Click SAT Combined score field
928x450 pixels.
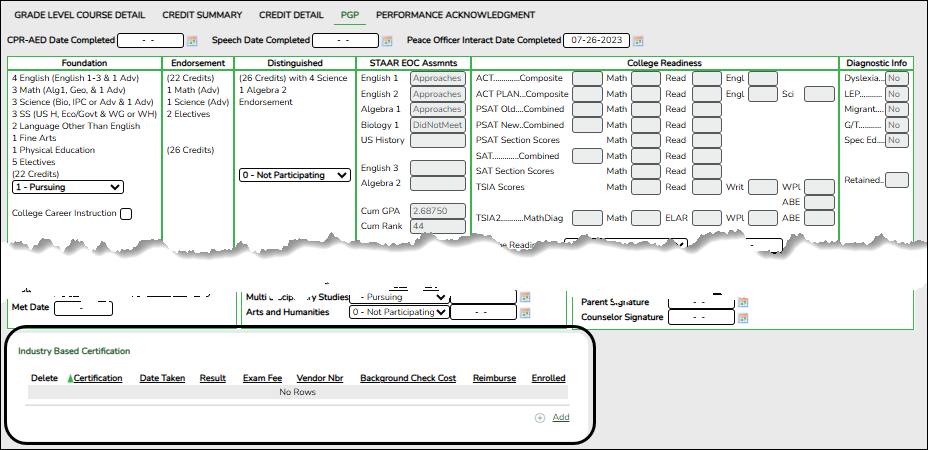coord(587,156)
